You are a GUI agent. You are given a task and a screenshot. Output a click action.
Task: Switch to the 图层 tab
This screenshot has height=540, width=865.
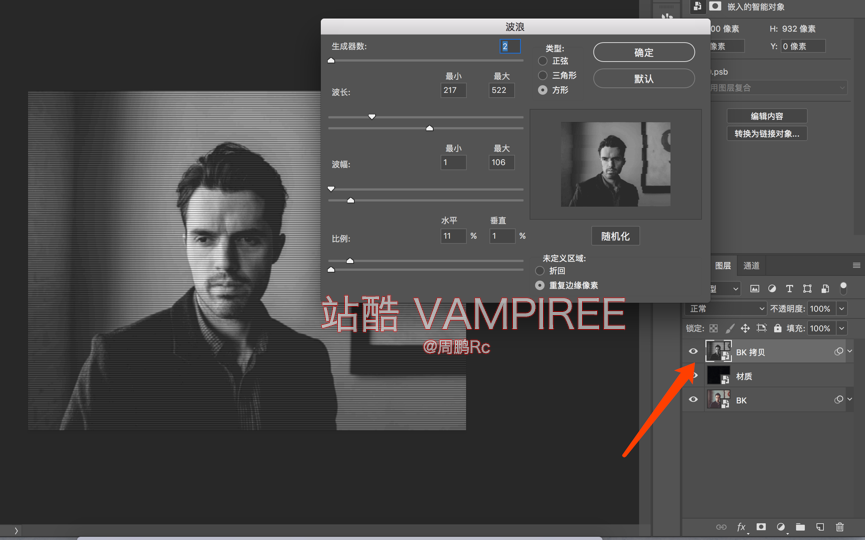[723, 265]
